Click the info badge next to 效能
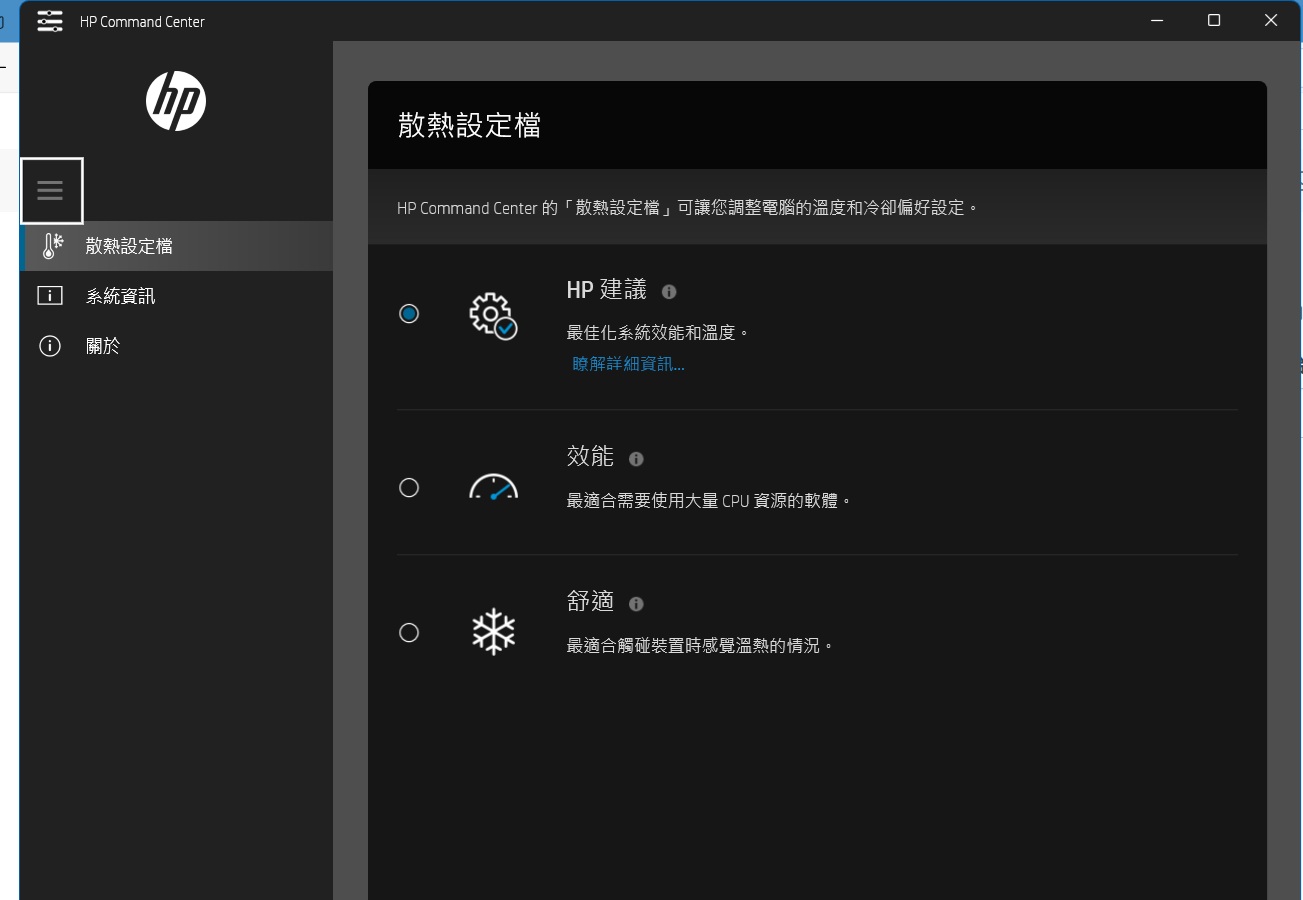1303x900 pixels. 637,459
